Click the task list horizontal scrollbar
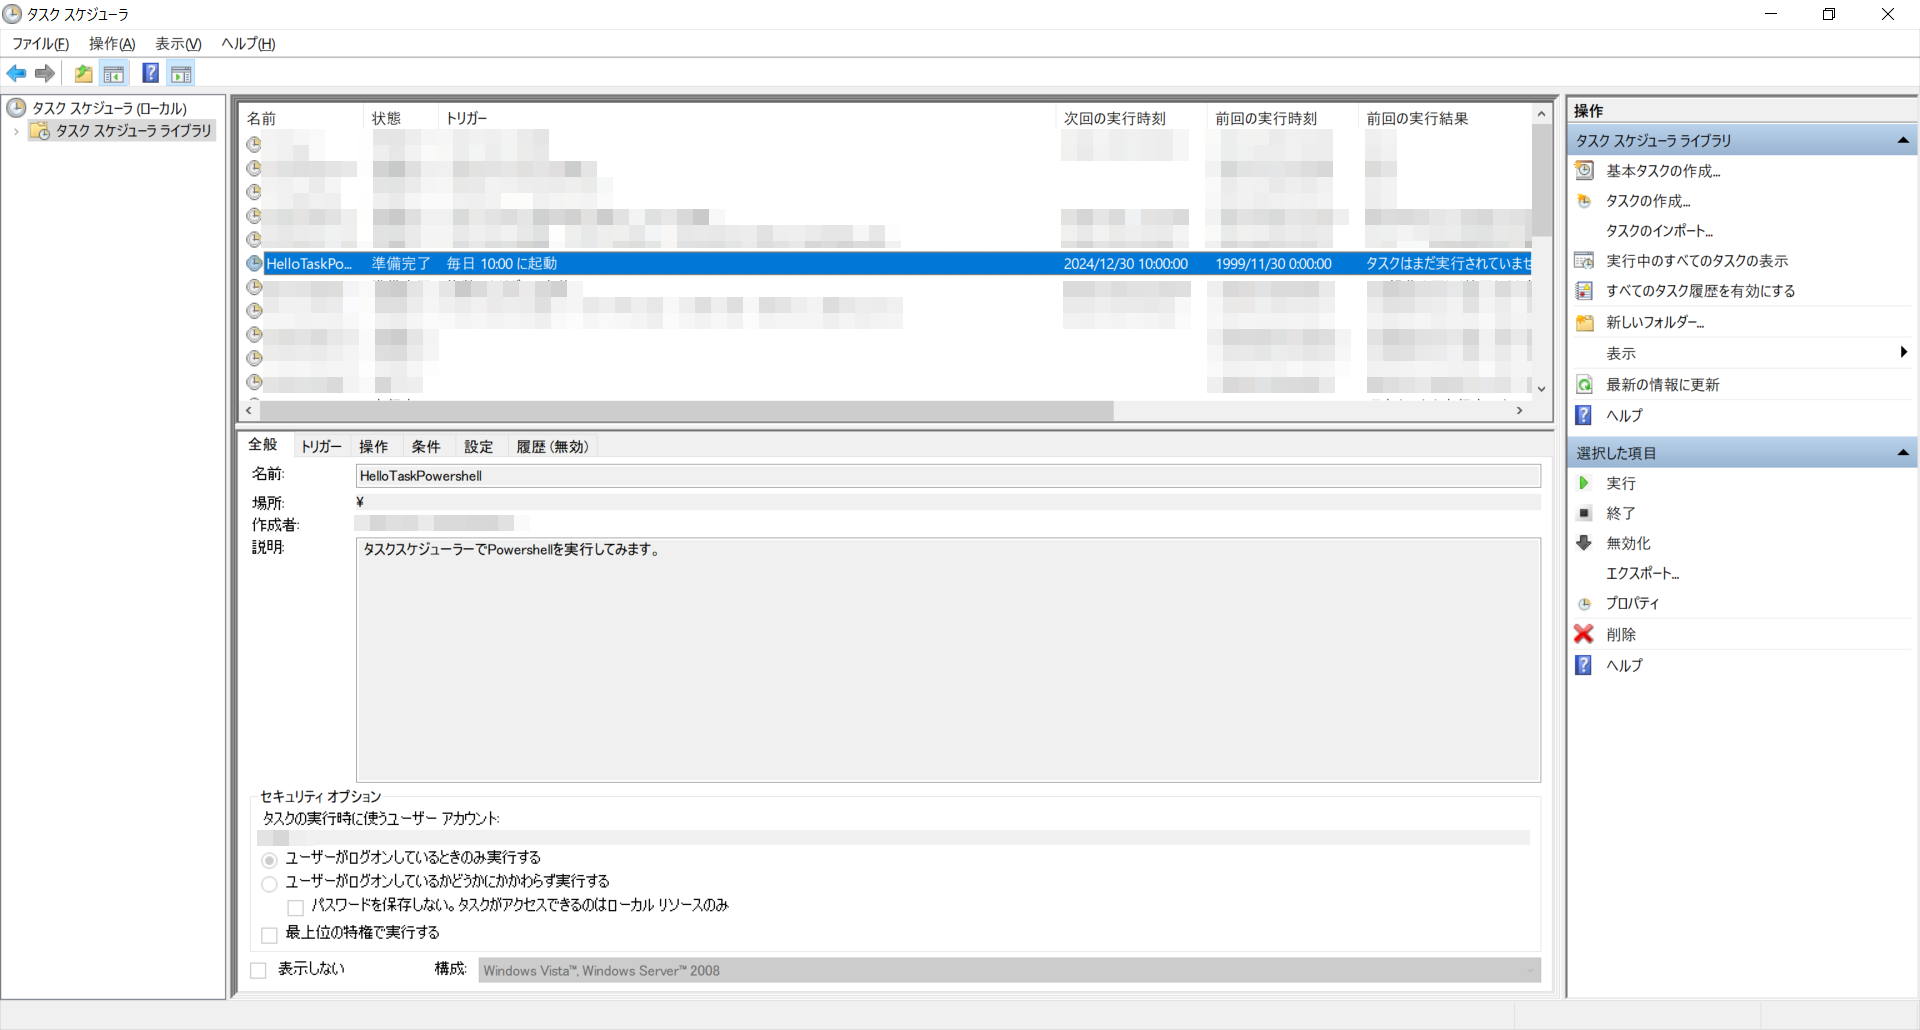This screenshot has height=1030, width=1920. coord(685,411)
